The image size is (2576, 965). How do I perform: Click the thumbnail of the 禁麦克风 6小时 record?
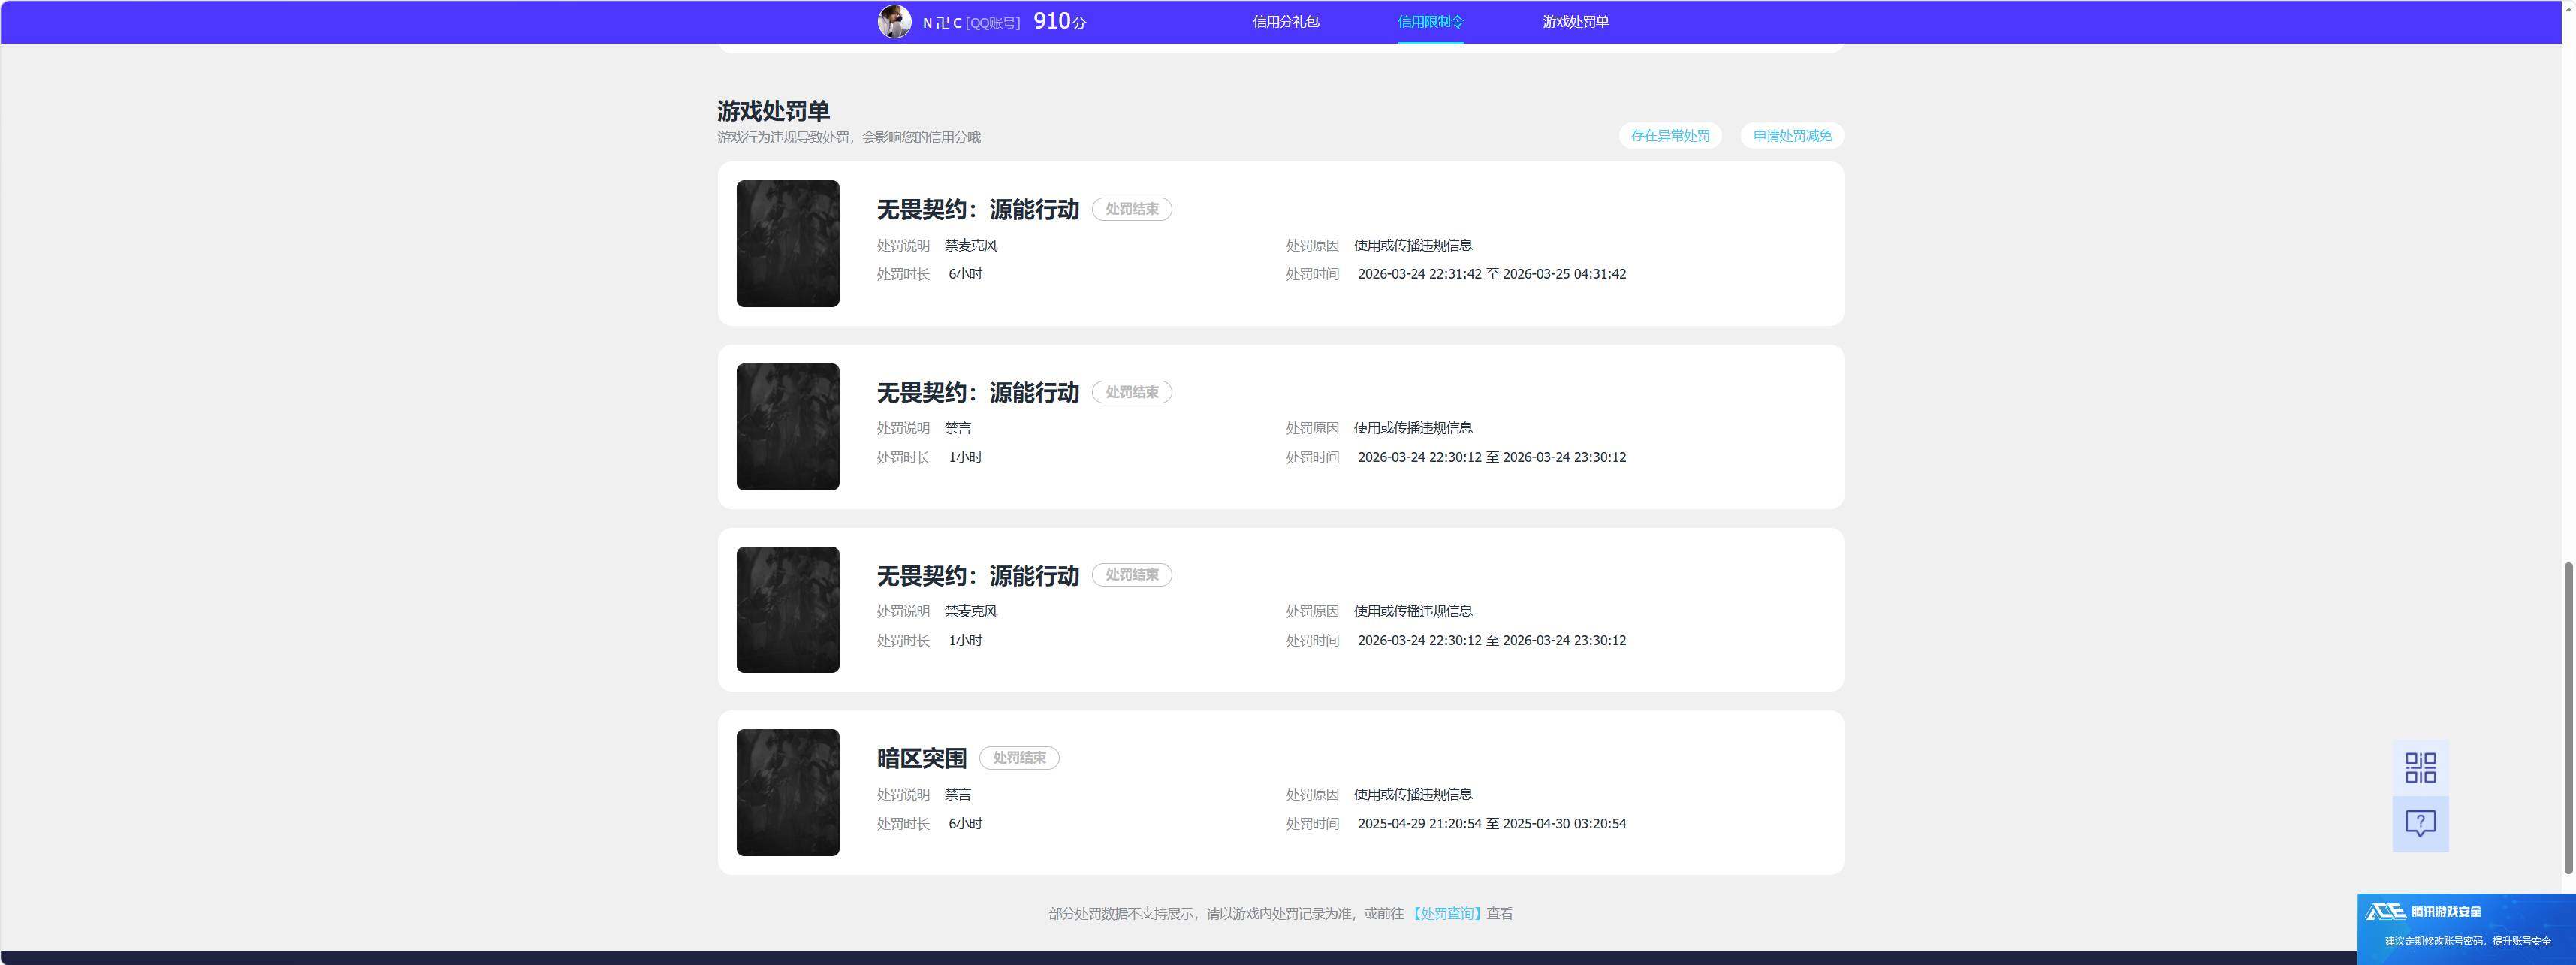point(788,243)
